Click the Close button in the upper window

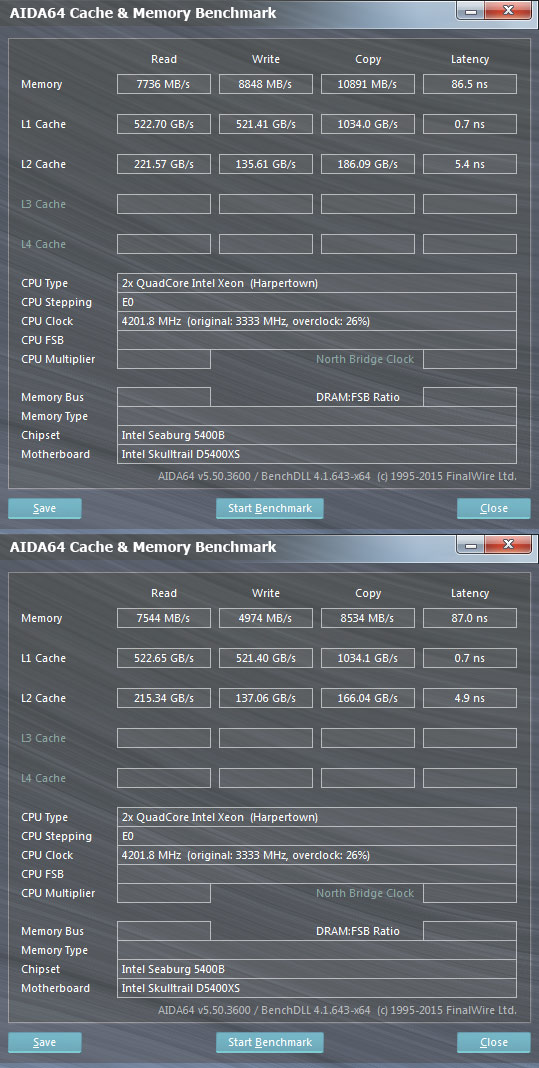tap(493, 508)
